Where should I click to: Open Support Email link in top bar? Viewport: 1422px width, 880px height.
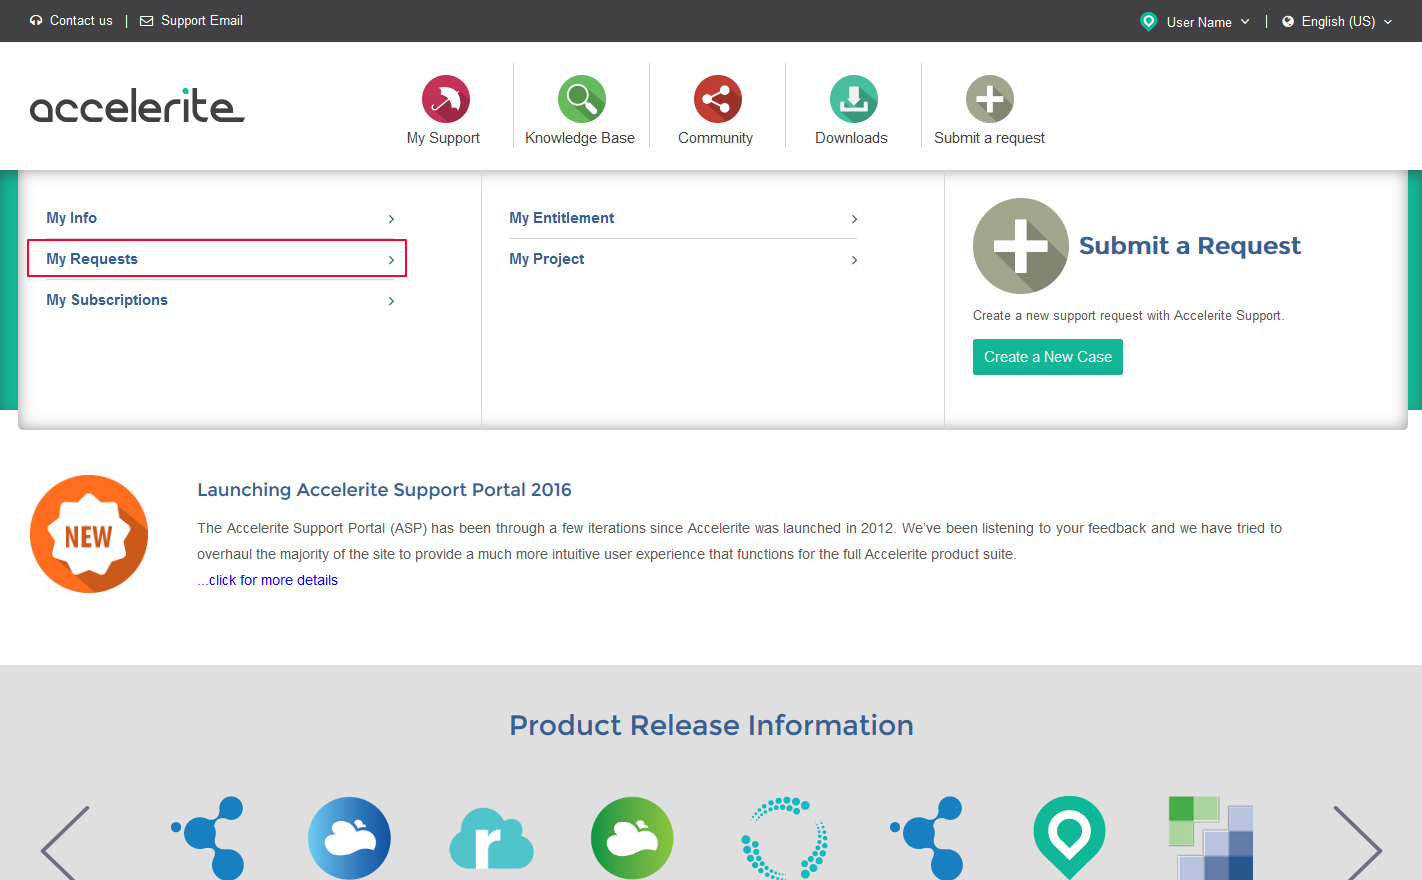pyautogui.click(x=191, y=20)
